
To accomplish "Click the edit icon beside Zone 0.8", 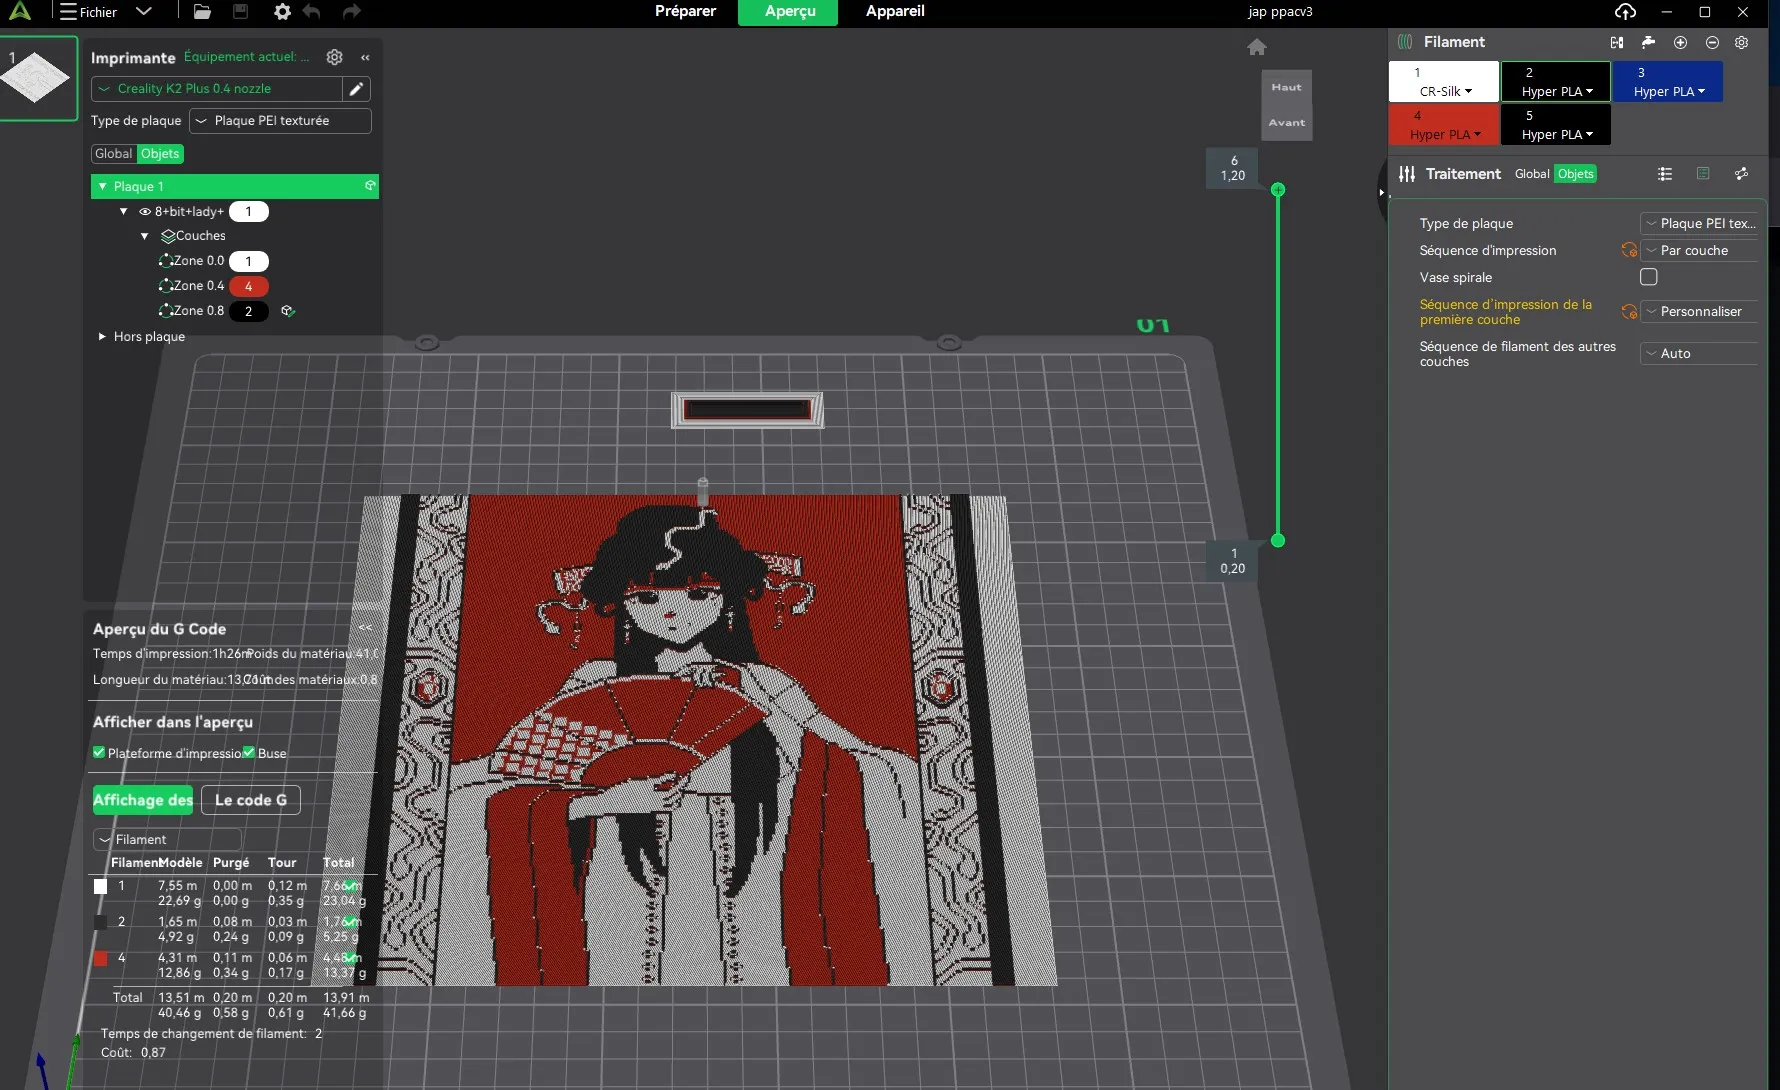I will tap(288, 311).
